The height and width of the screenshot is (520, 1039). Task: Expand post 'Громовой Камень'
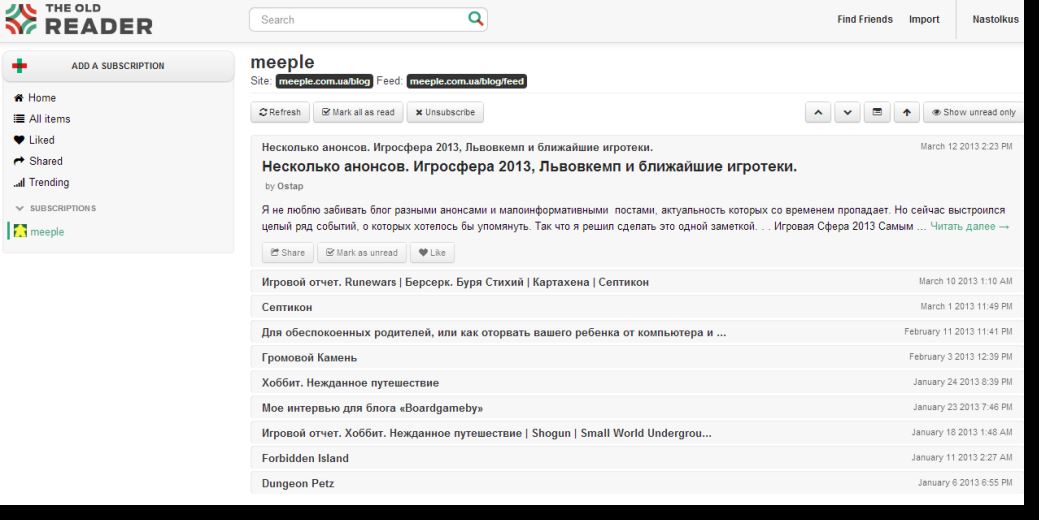[x=637, y=357]
